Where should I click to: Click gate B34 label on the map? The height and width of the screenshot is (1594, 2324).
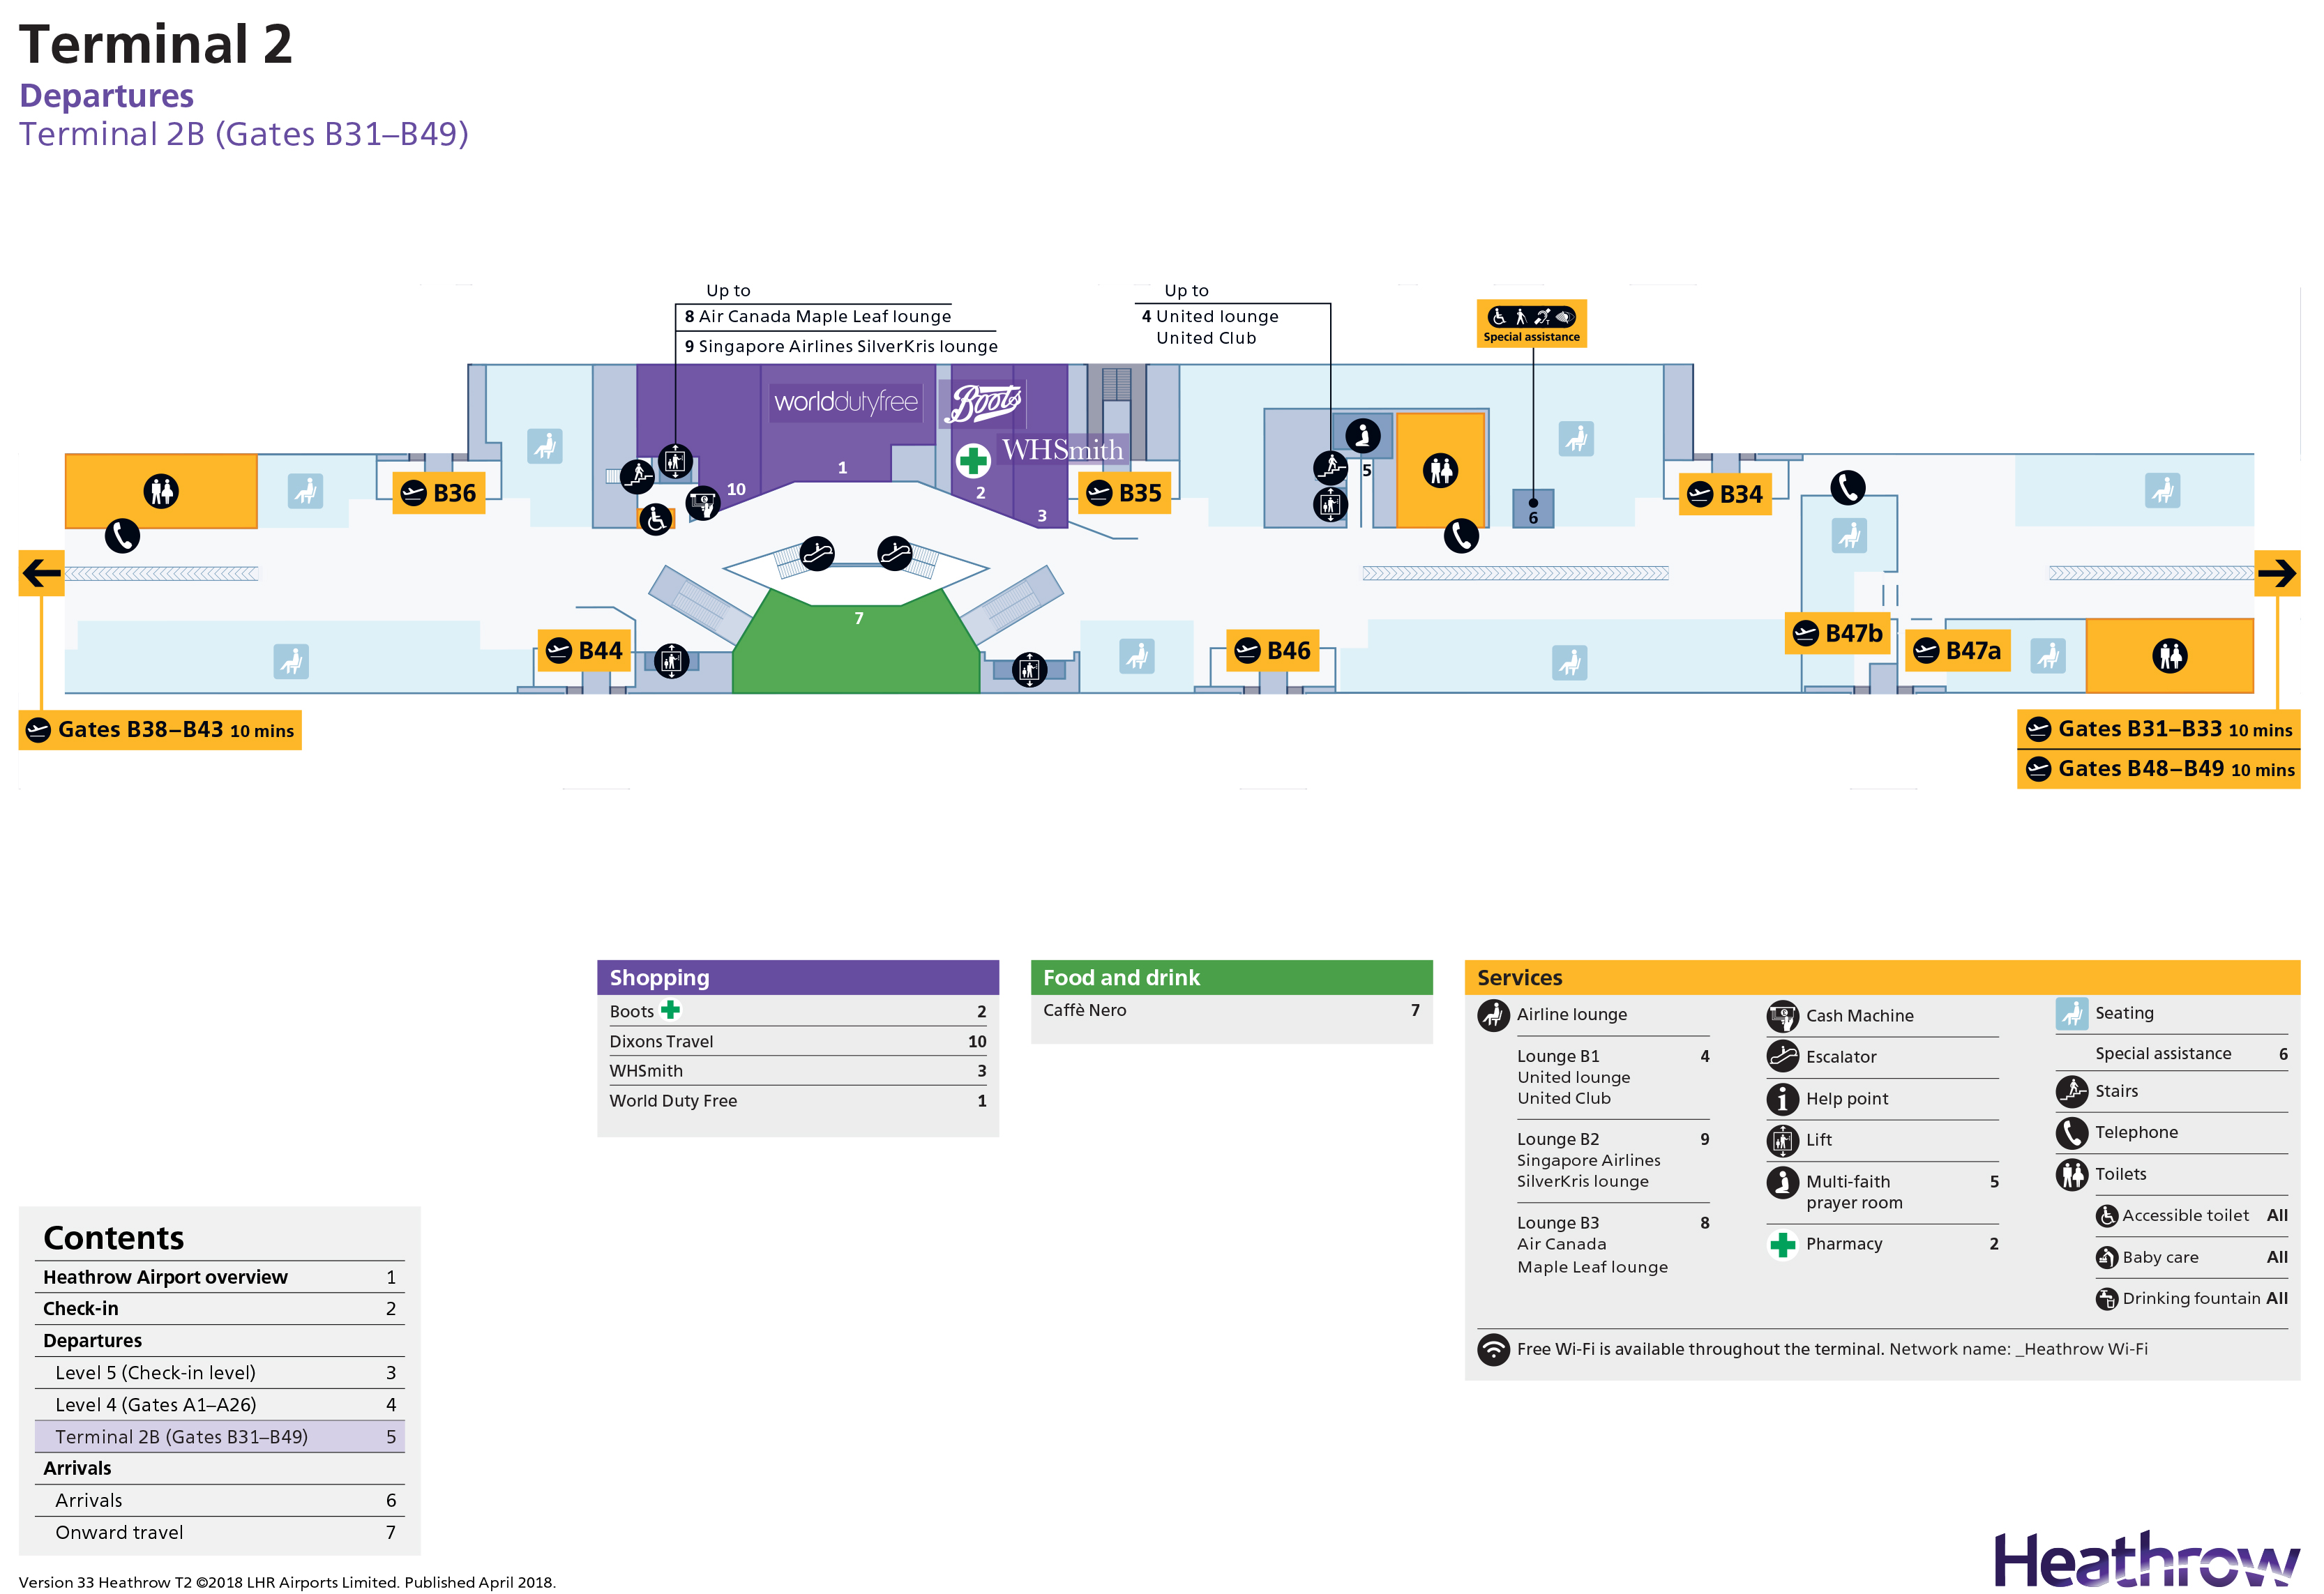[1725, 494]
